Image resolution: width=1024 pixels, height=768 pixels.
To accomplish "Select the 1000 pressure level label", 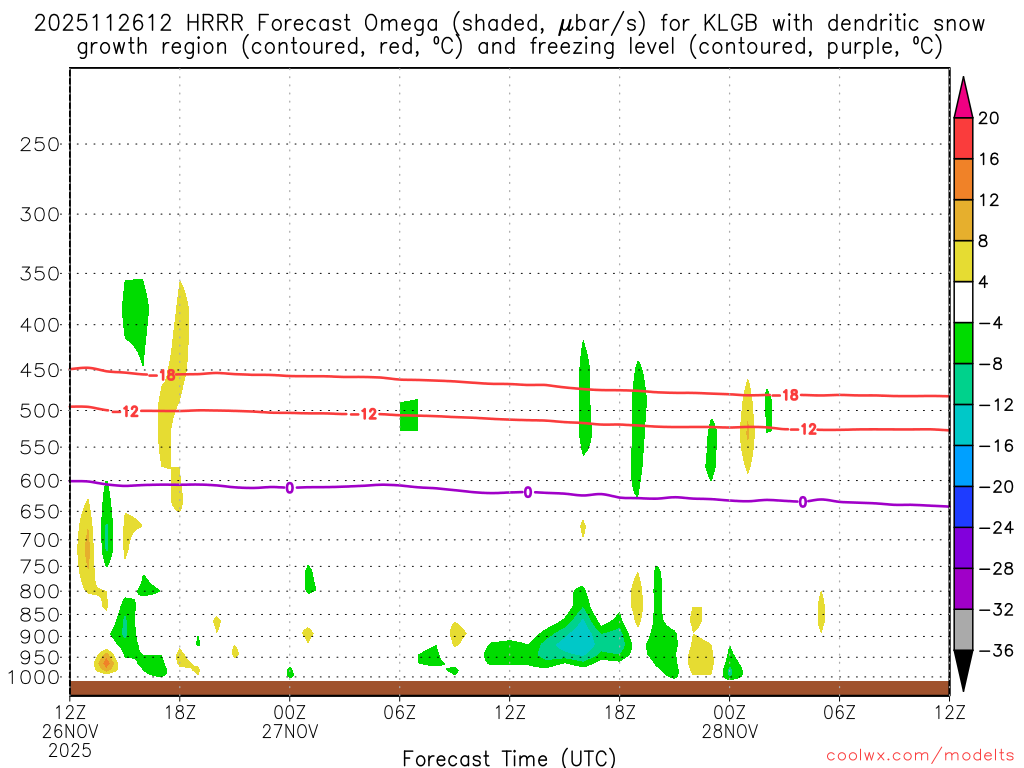I will tap(35, 678).
